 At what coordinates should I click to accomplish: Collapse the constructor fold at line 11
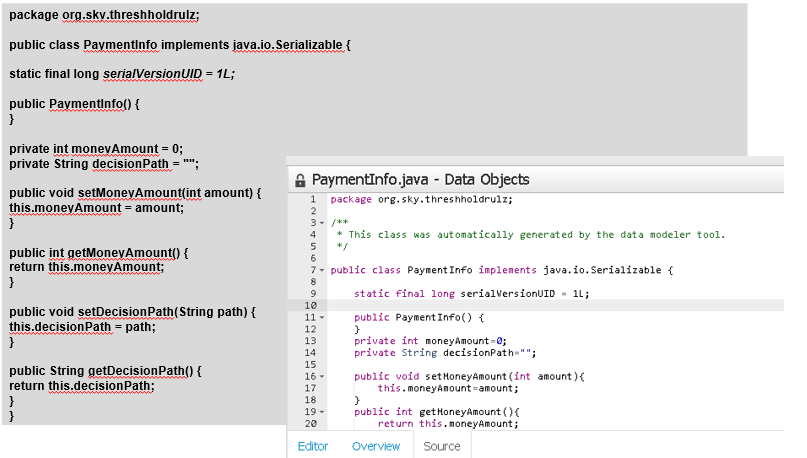[x=322, y=318]
